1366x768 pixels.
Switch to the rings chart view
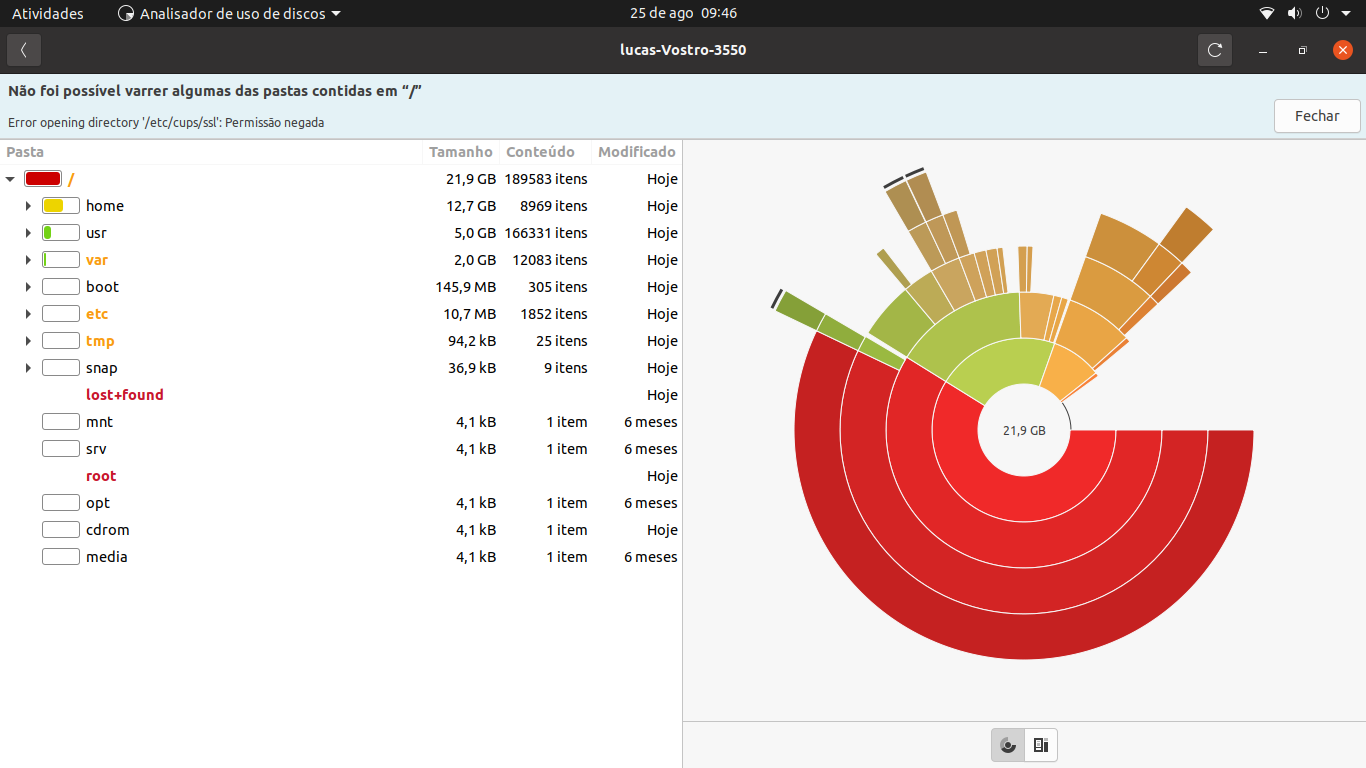(1008, 745)
